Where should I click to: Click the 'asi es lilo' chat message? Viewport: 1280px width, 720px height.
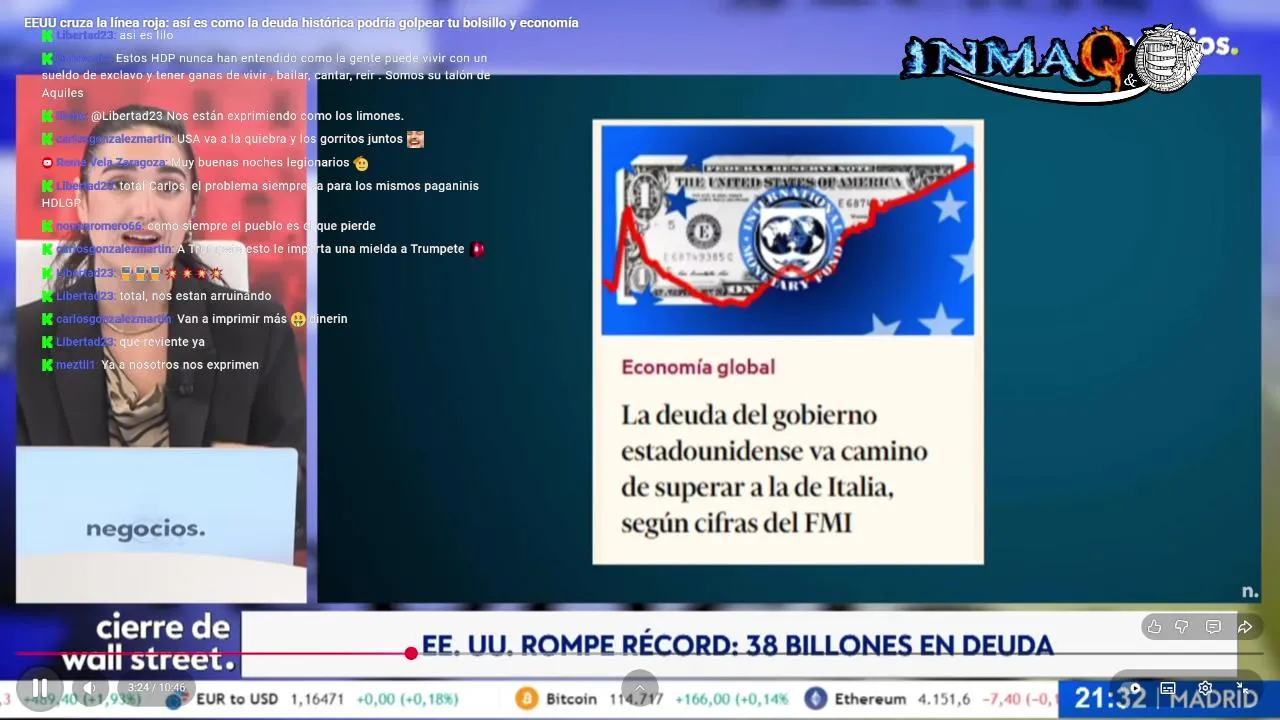[146, 35]
